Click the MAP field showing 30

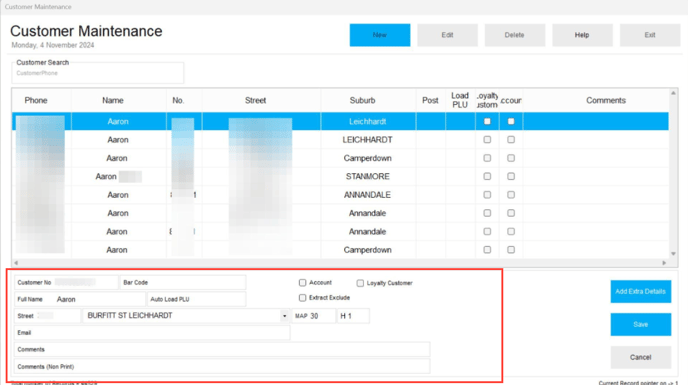313,316
